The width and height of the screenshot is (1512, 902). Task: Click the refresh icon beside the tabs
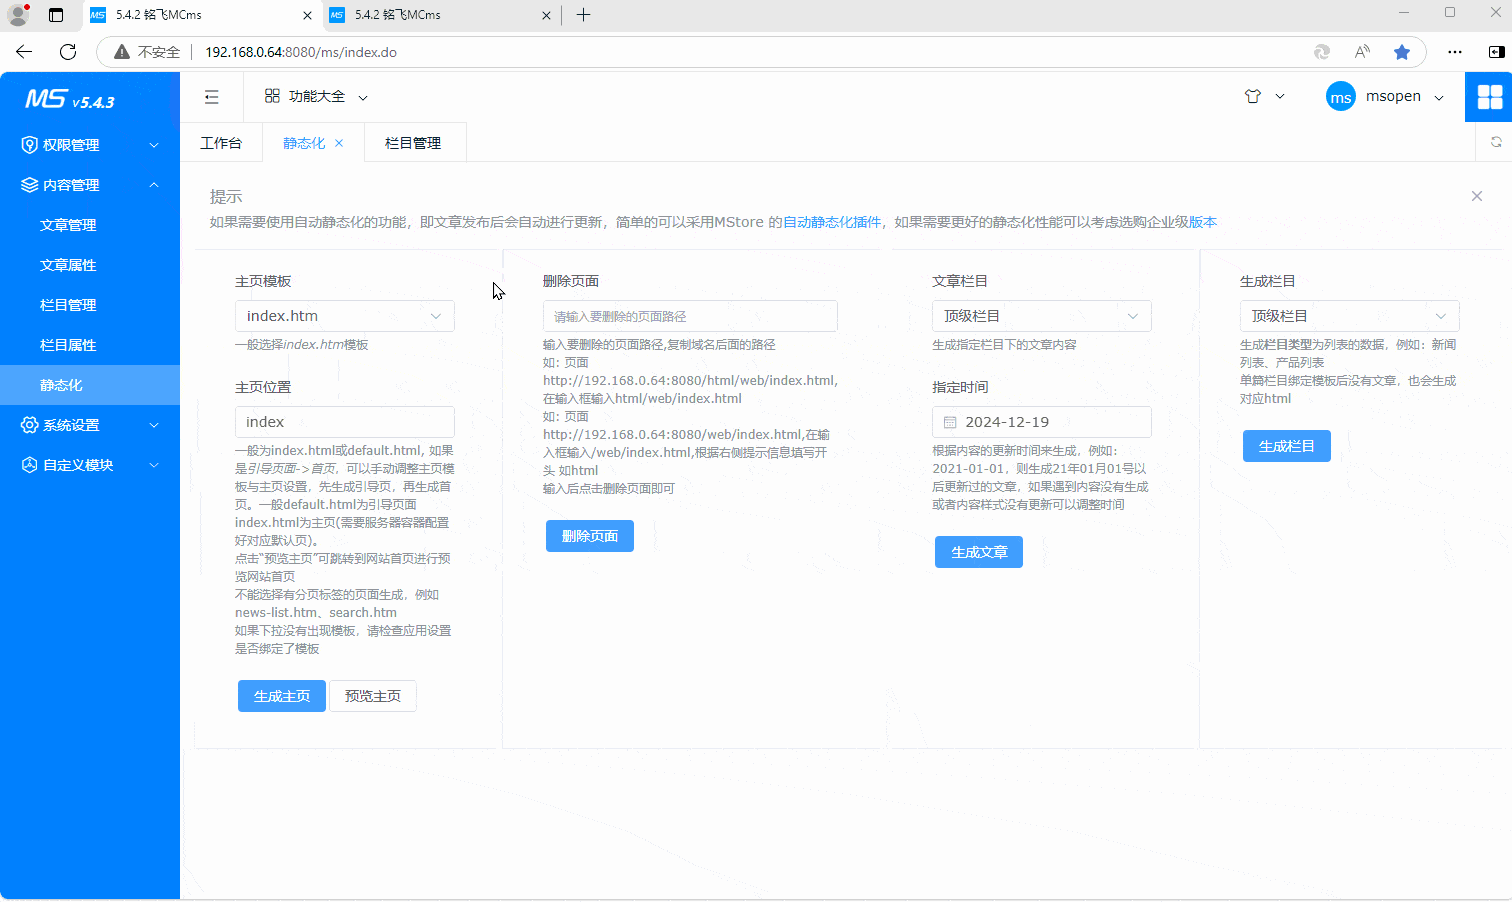pos(1495,143)
